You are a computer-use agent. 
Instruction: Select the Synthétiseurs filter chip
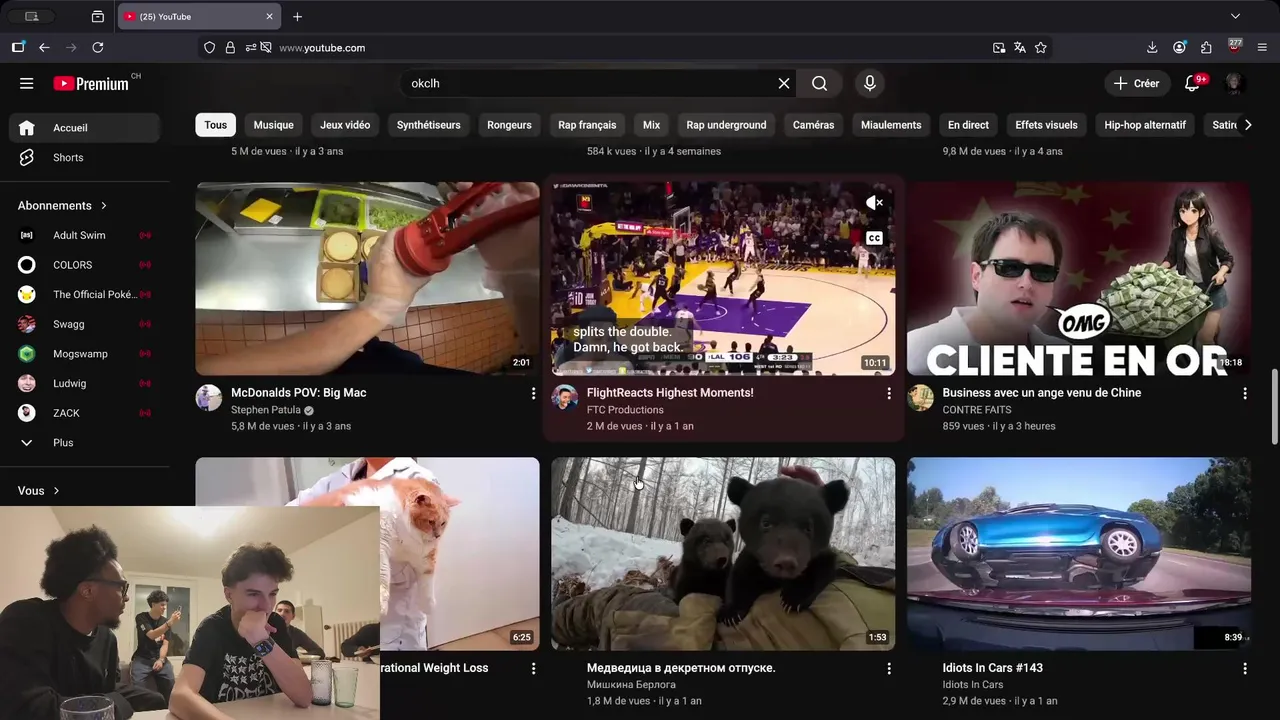tap(429, 125)
